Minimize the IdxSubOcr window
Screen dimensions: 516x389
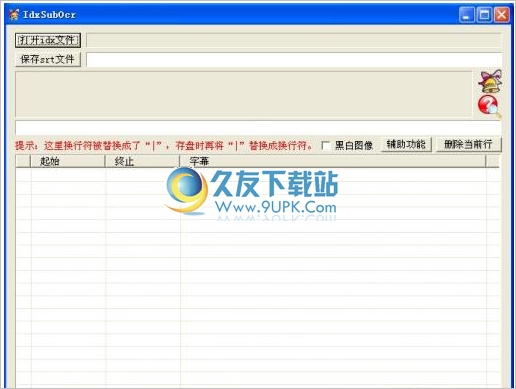[467, 15]
